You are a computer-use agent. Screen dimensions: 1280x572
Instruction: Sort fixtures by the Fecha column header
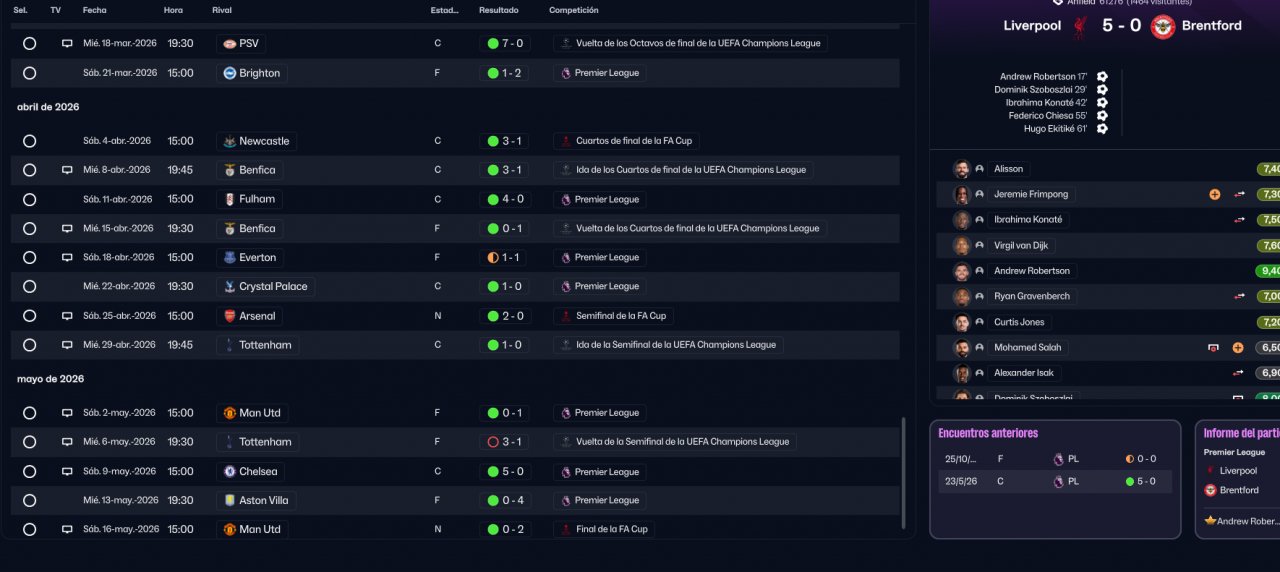[x=95, y=10]
